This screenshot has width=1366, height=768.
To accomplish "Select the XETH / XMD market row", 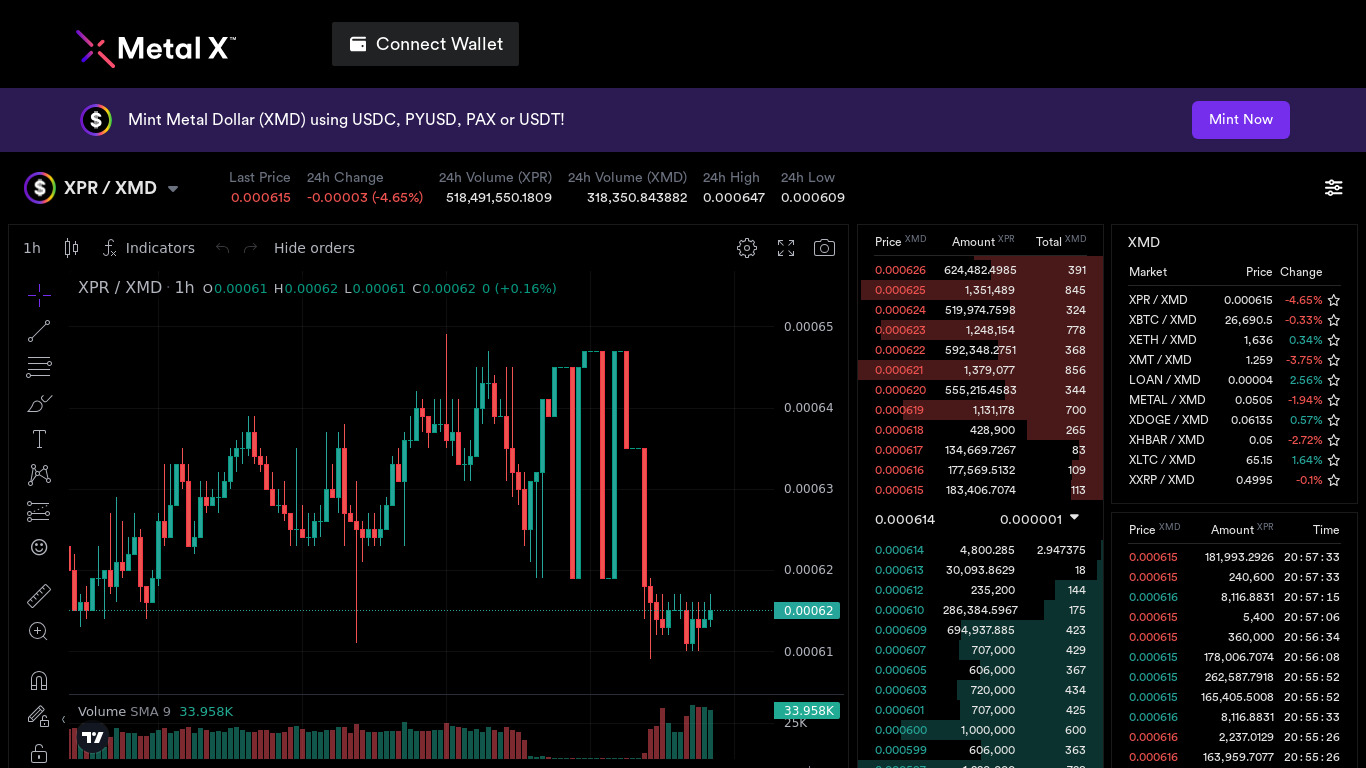I will [1234, 340].
